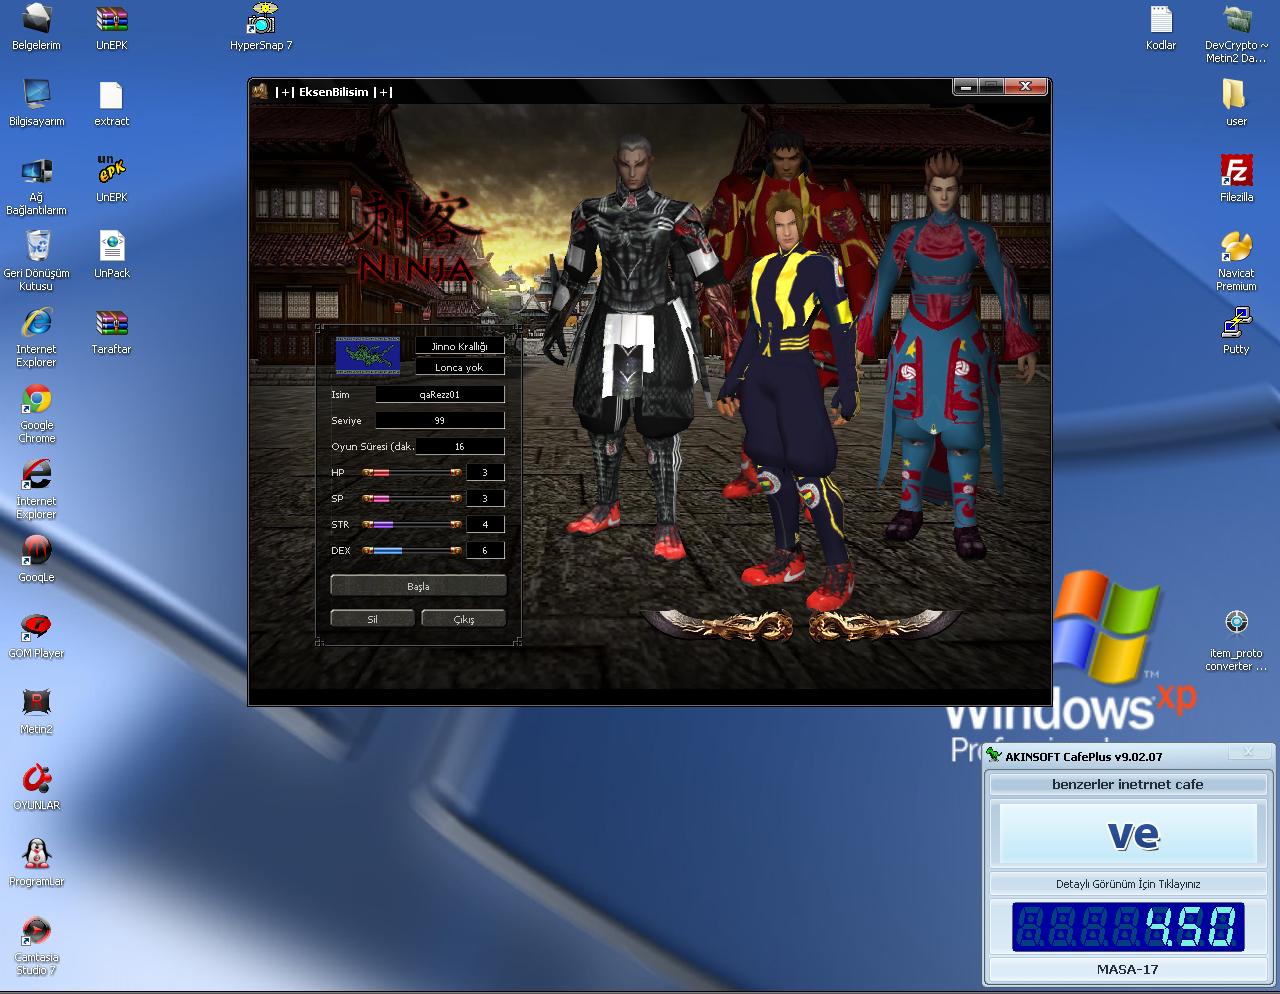Click the Sil button to delete the character

372,619
